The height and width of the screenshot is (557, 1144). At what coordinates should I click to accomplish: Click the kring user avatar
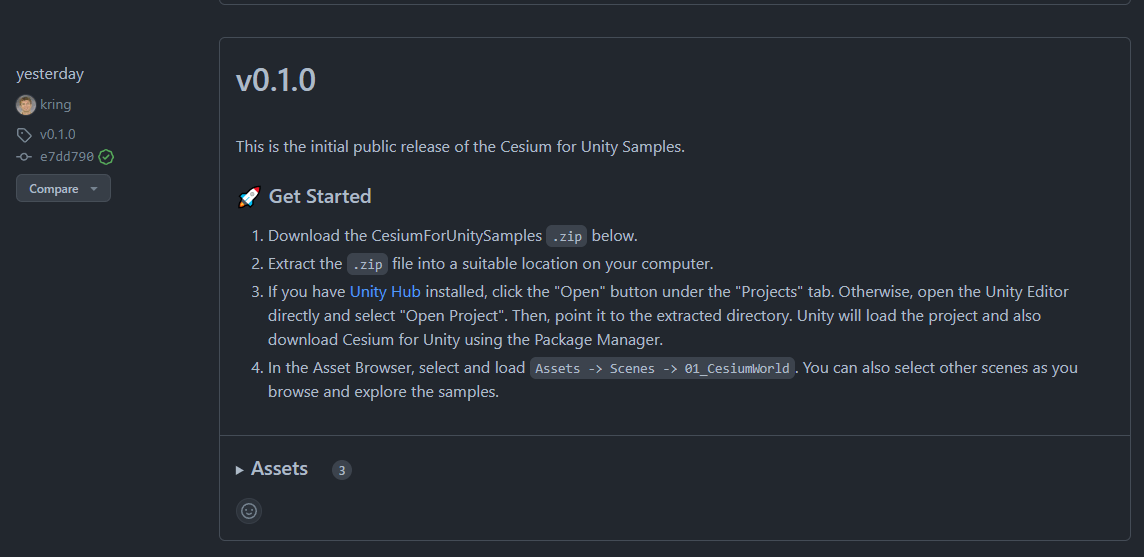(26, 105)
